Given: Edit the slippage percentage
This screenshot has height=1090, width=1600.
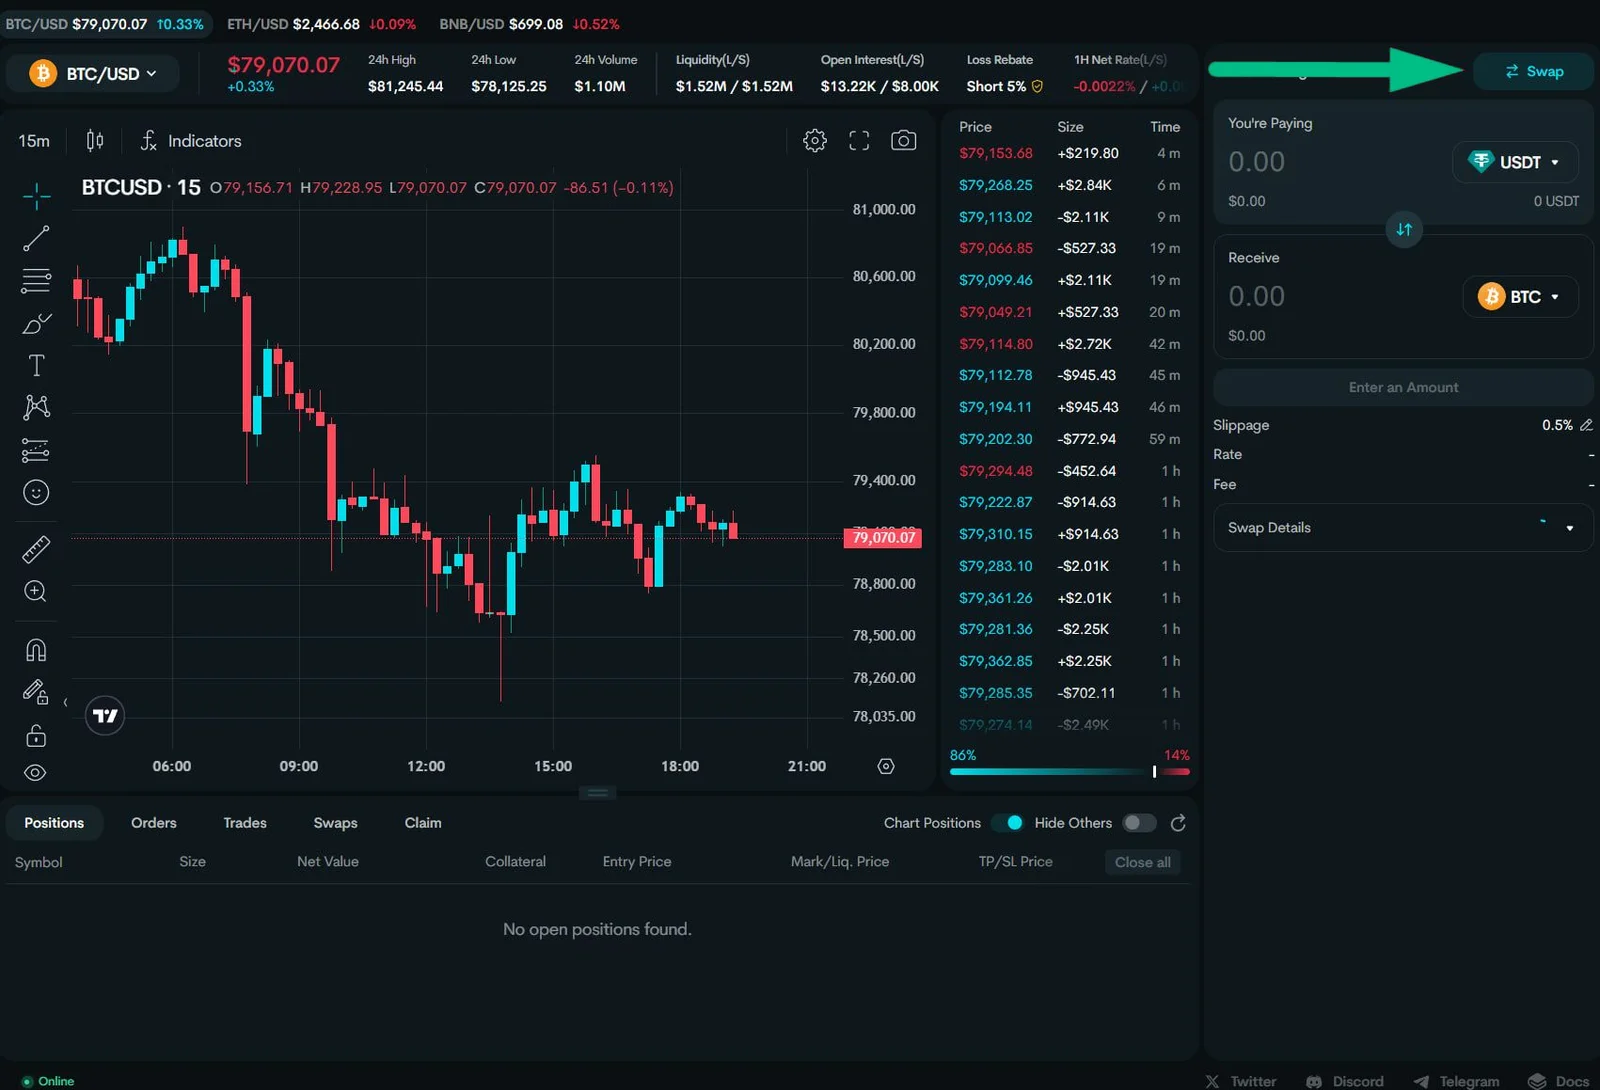Looking at the screenshot, I should [1586, 425].
